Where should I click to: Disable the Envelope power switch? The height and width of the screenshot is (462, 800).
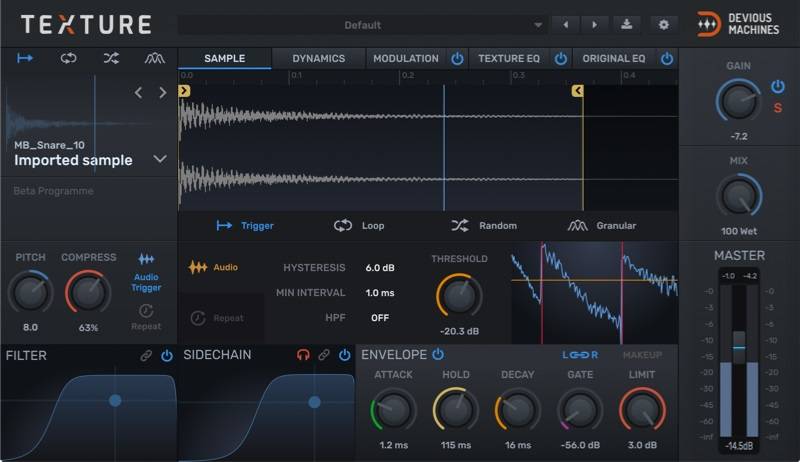[x=438, y=354]
